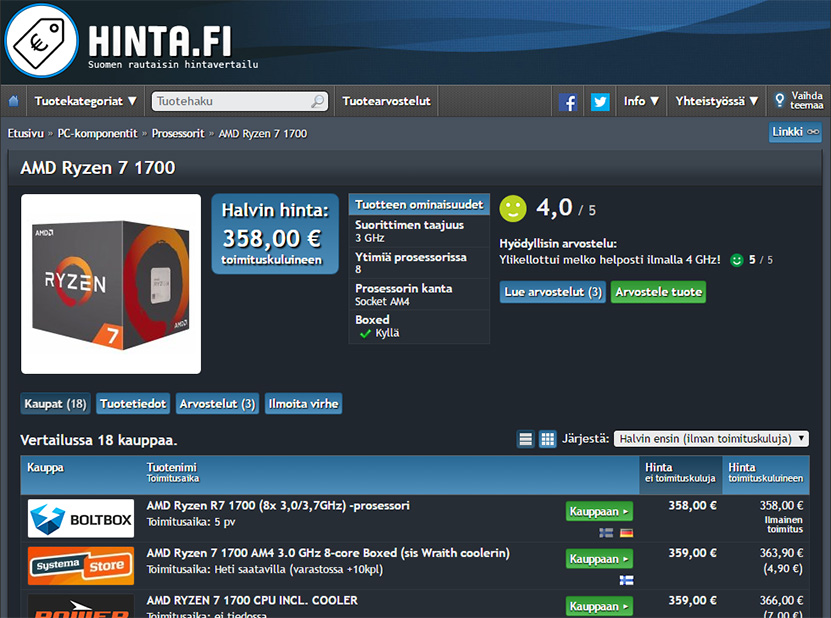Viewport: 831px width, 618px height.
Task: Click the Hinta.fi price tag logo
Action: [x=41, y=41]
